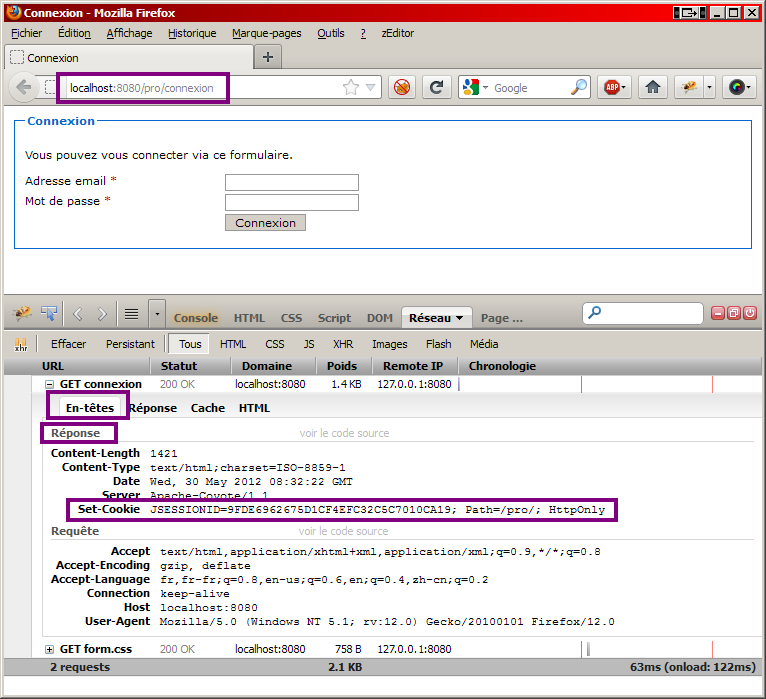This screenshot has width=766, height=699.
Task: Deactivate Firebug with the red power icon
Action: click(750, 313)
